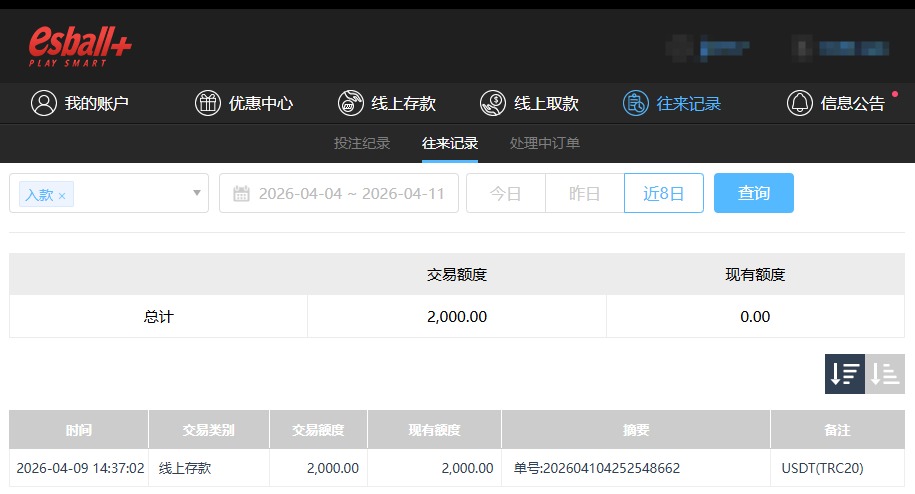The width and height of the screenshot is (915, 494).
Task: Click the 交易额度 table column header
Action: [x=318, y=430]
